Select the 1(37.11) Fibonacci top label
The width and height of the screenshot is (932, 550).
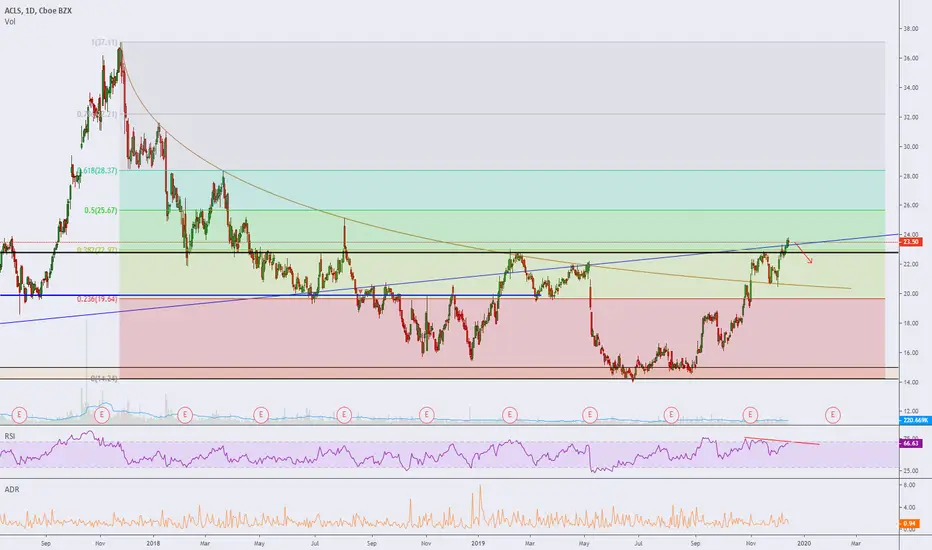pyautogui.click(x=105, y=43)
